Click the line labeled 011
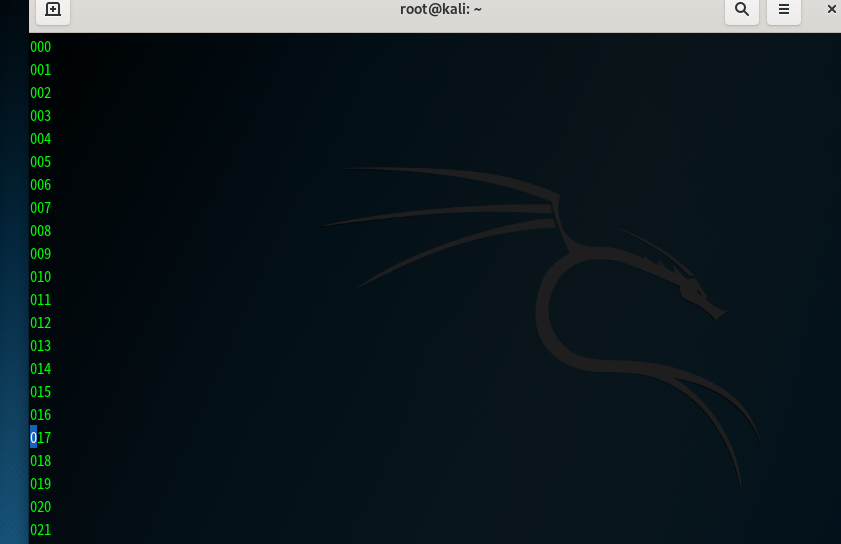841x544 pixels. pyautogui.click(x=41, y=300)
